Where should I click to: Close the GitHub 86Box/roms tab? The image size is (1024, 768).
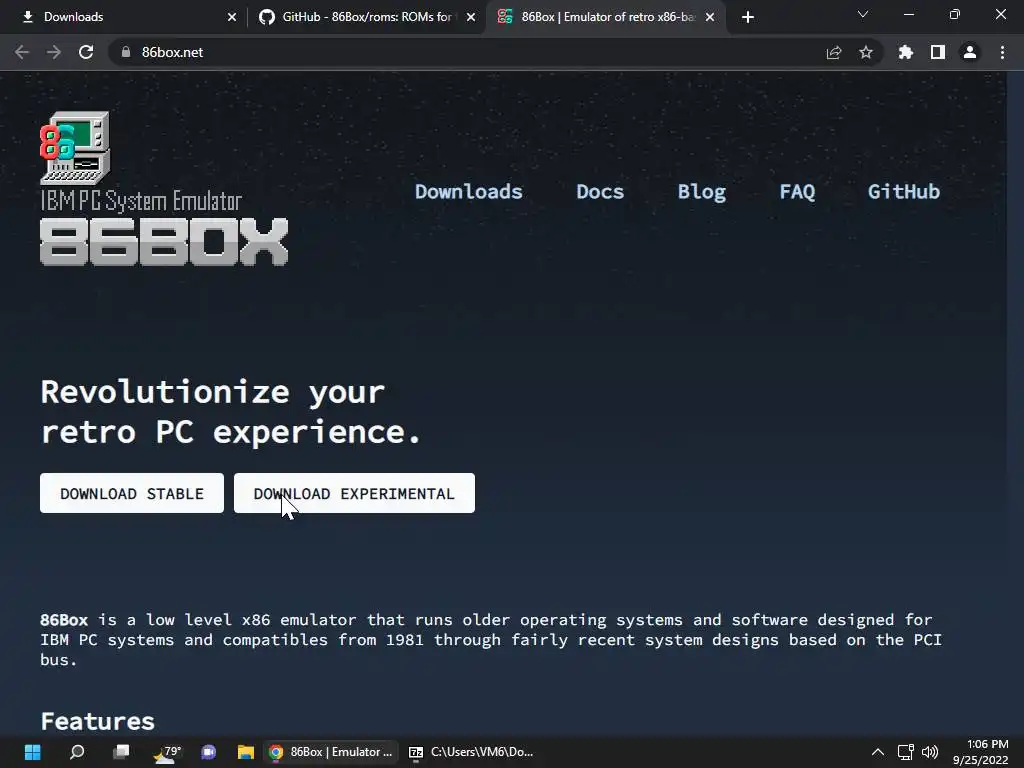(x=471, y=17)
